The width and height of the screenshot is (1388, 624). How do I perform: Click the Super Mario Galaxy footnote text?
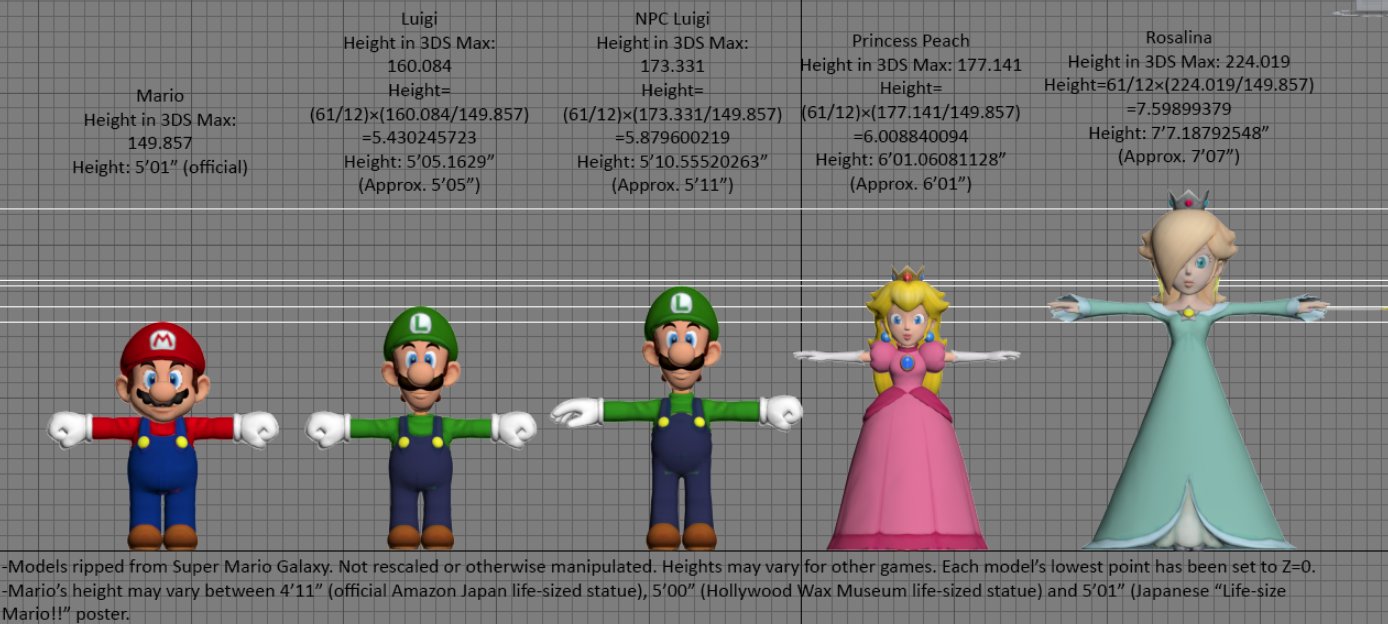point(660,566)
